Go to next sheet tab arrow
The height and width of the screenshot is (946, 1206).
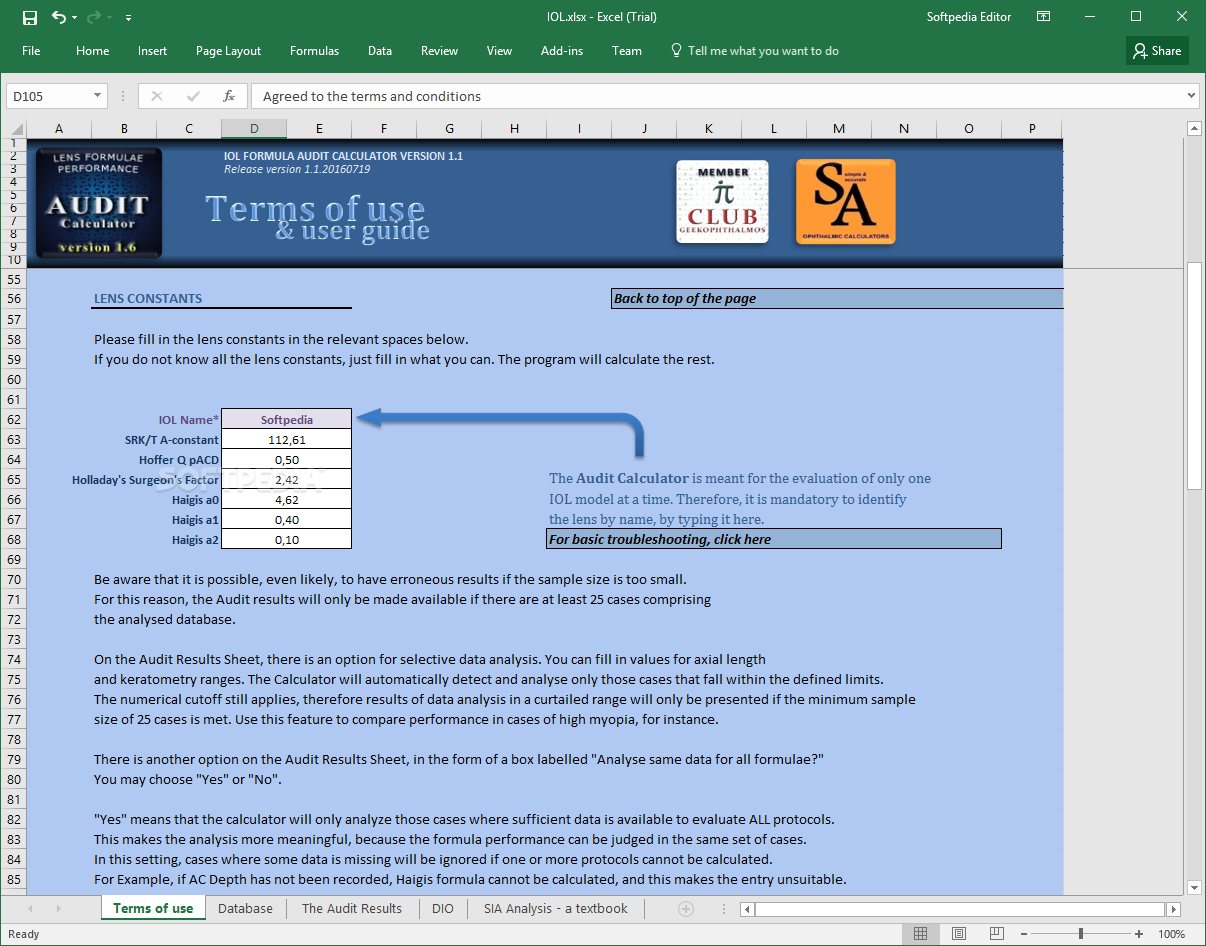point(58,909)
